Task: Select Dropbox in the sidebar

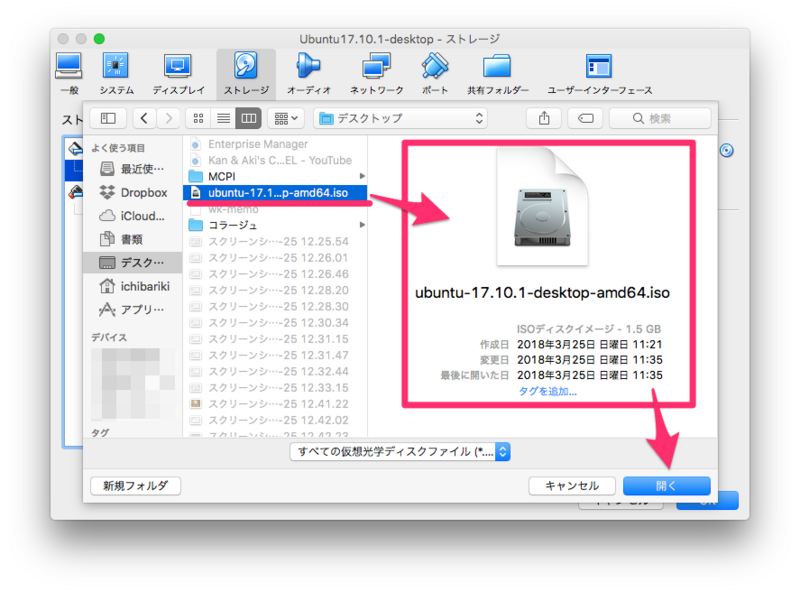Action: coord(133,192)
